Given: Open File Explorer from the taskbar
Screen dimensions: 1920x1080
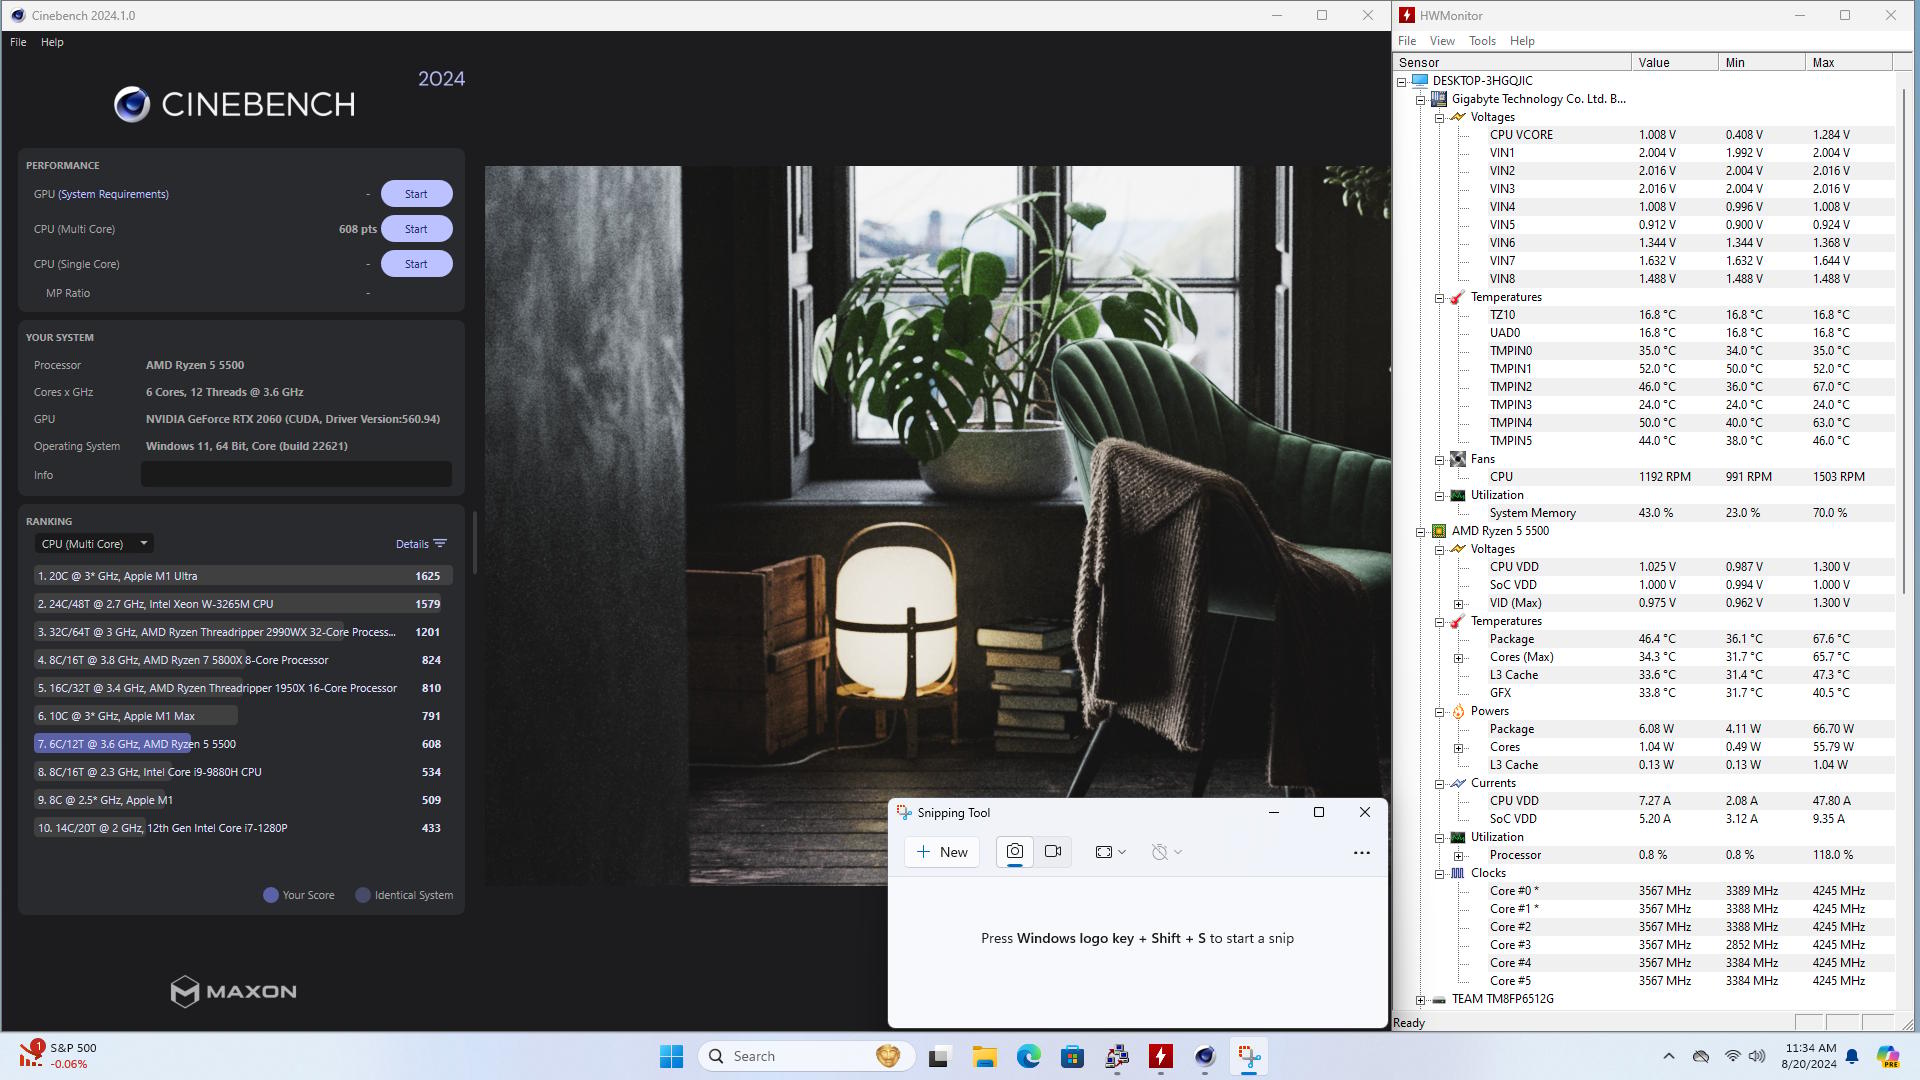Looking at the screenshot, I should 984,1056.
